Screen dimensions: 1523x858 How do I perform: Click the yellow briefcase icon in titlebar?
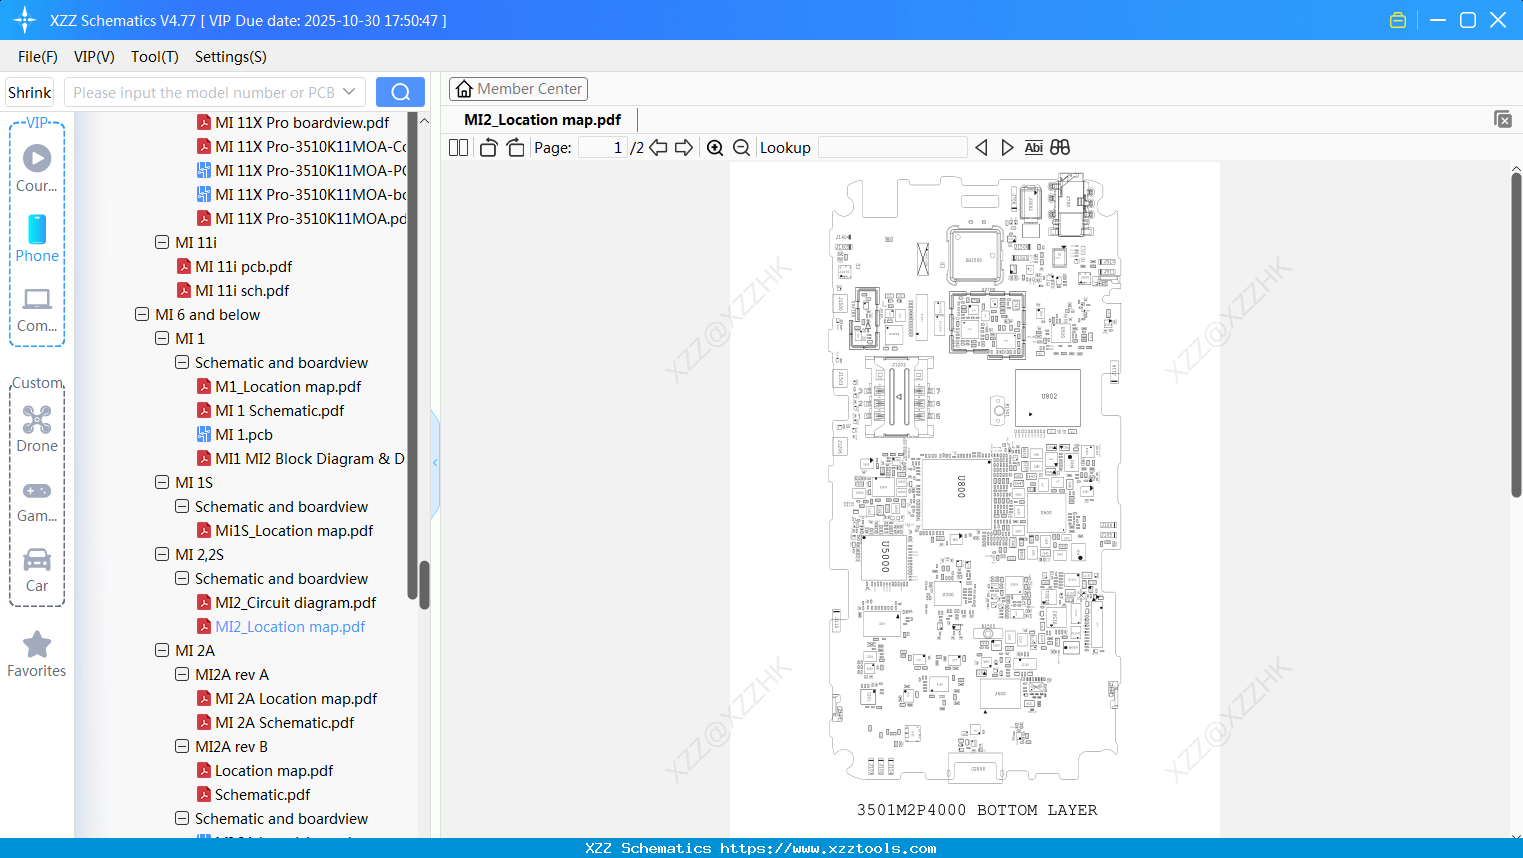click(1398, 19)
